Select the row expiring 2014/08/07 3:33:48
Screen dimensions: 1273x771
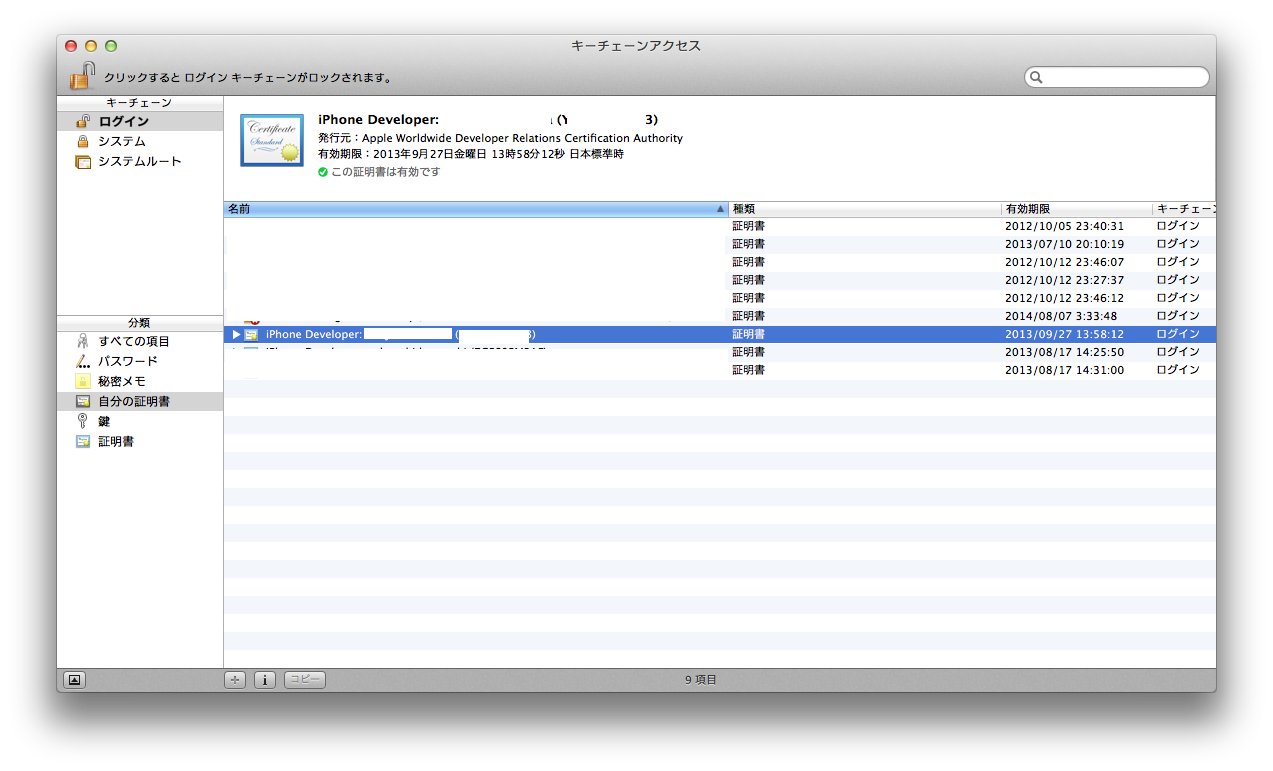pyautogui.click(x=720, y=316)
